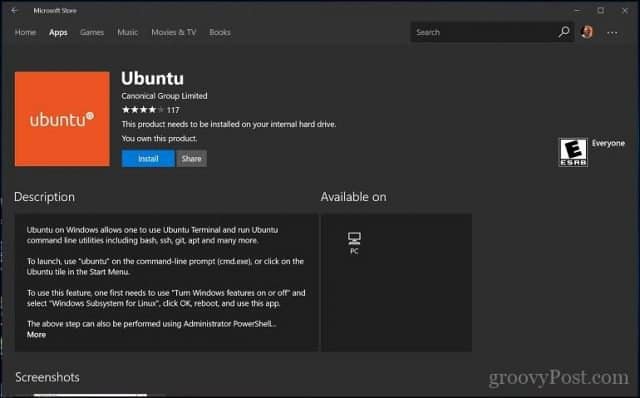
Task: Minimize the Microsoft Store window
Action: click(x=577, y=11)
